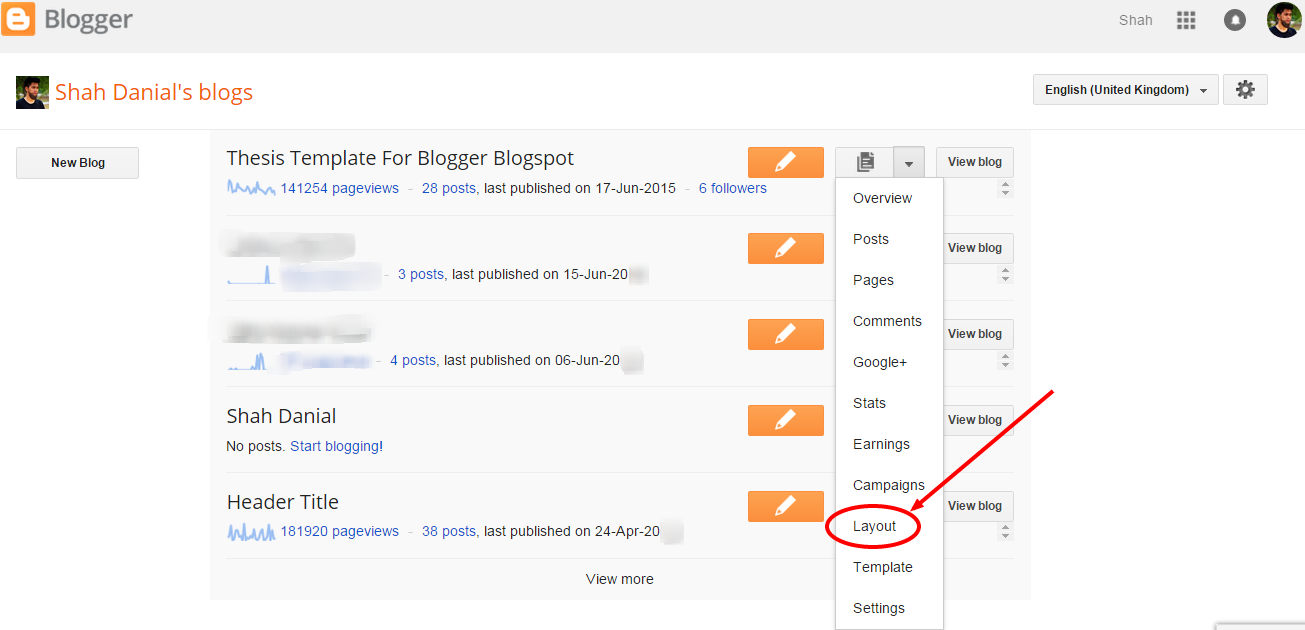Open the account profile avatar
Image resolution: width=1305 pixels, height=630 pixels.
pyautogui.click(x=1284, y=20)
